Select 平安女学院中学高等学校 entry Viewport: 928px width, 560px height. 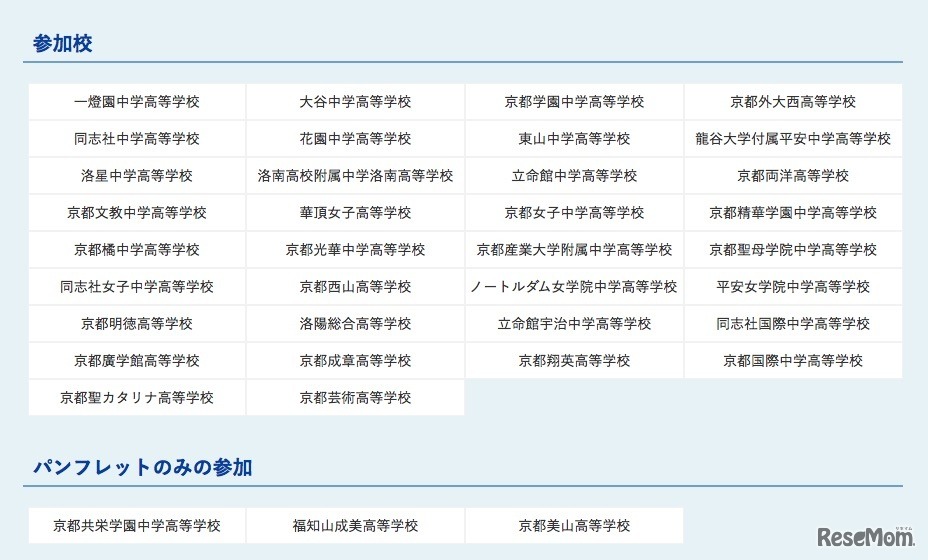click(x=793, y=287)
